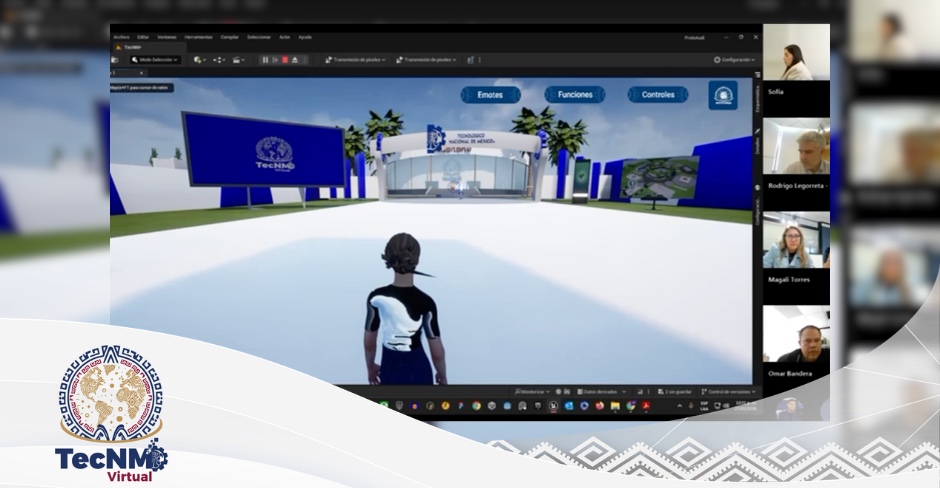The width and height of the screenshot is (940, 488).
Task: Advance simulation by one frame
Action: [x=275, y=60]
